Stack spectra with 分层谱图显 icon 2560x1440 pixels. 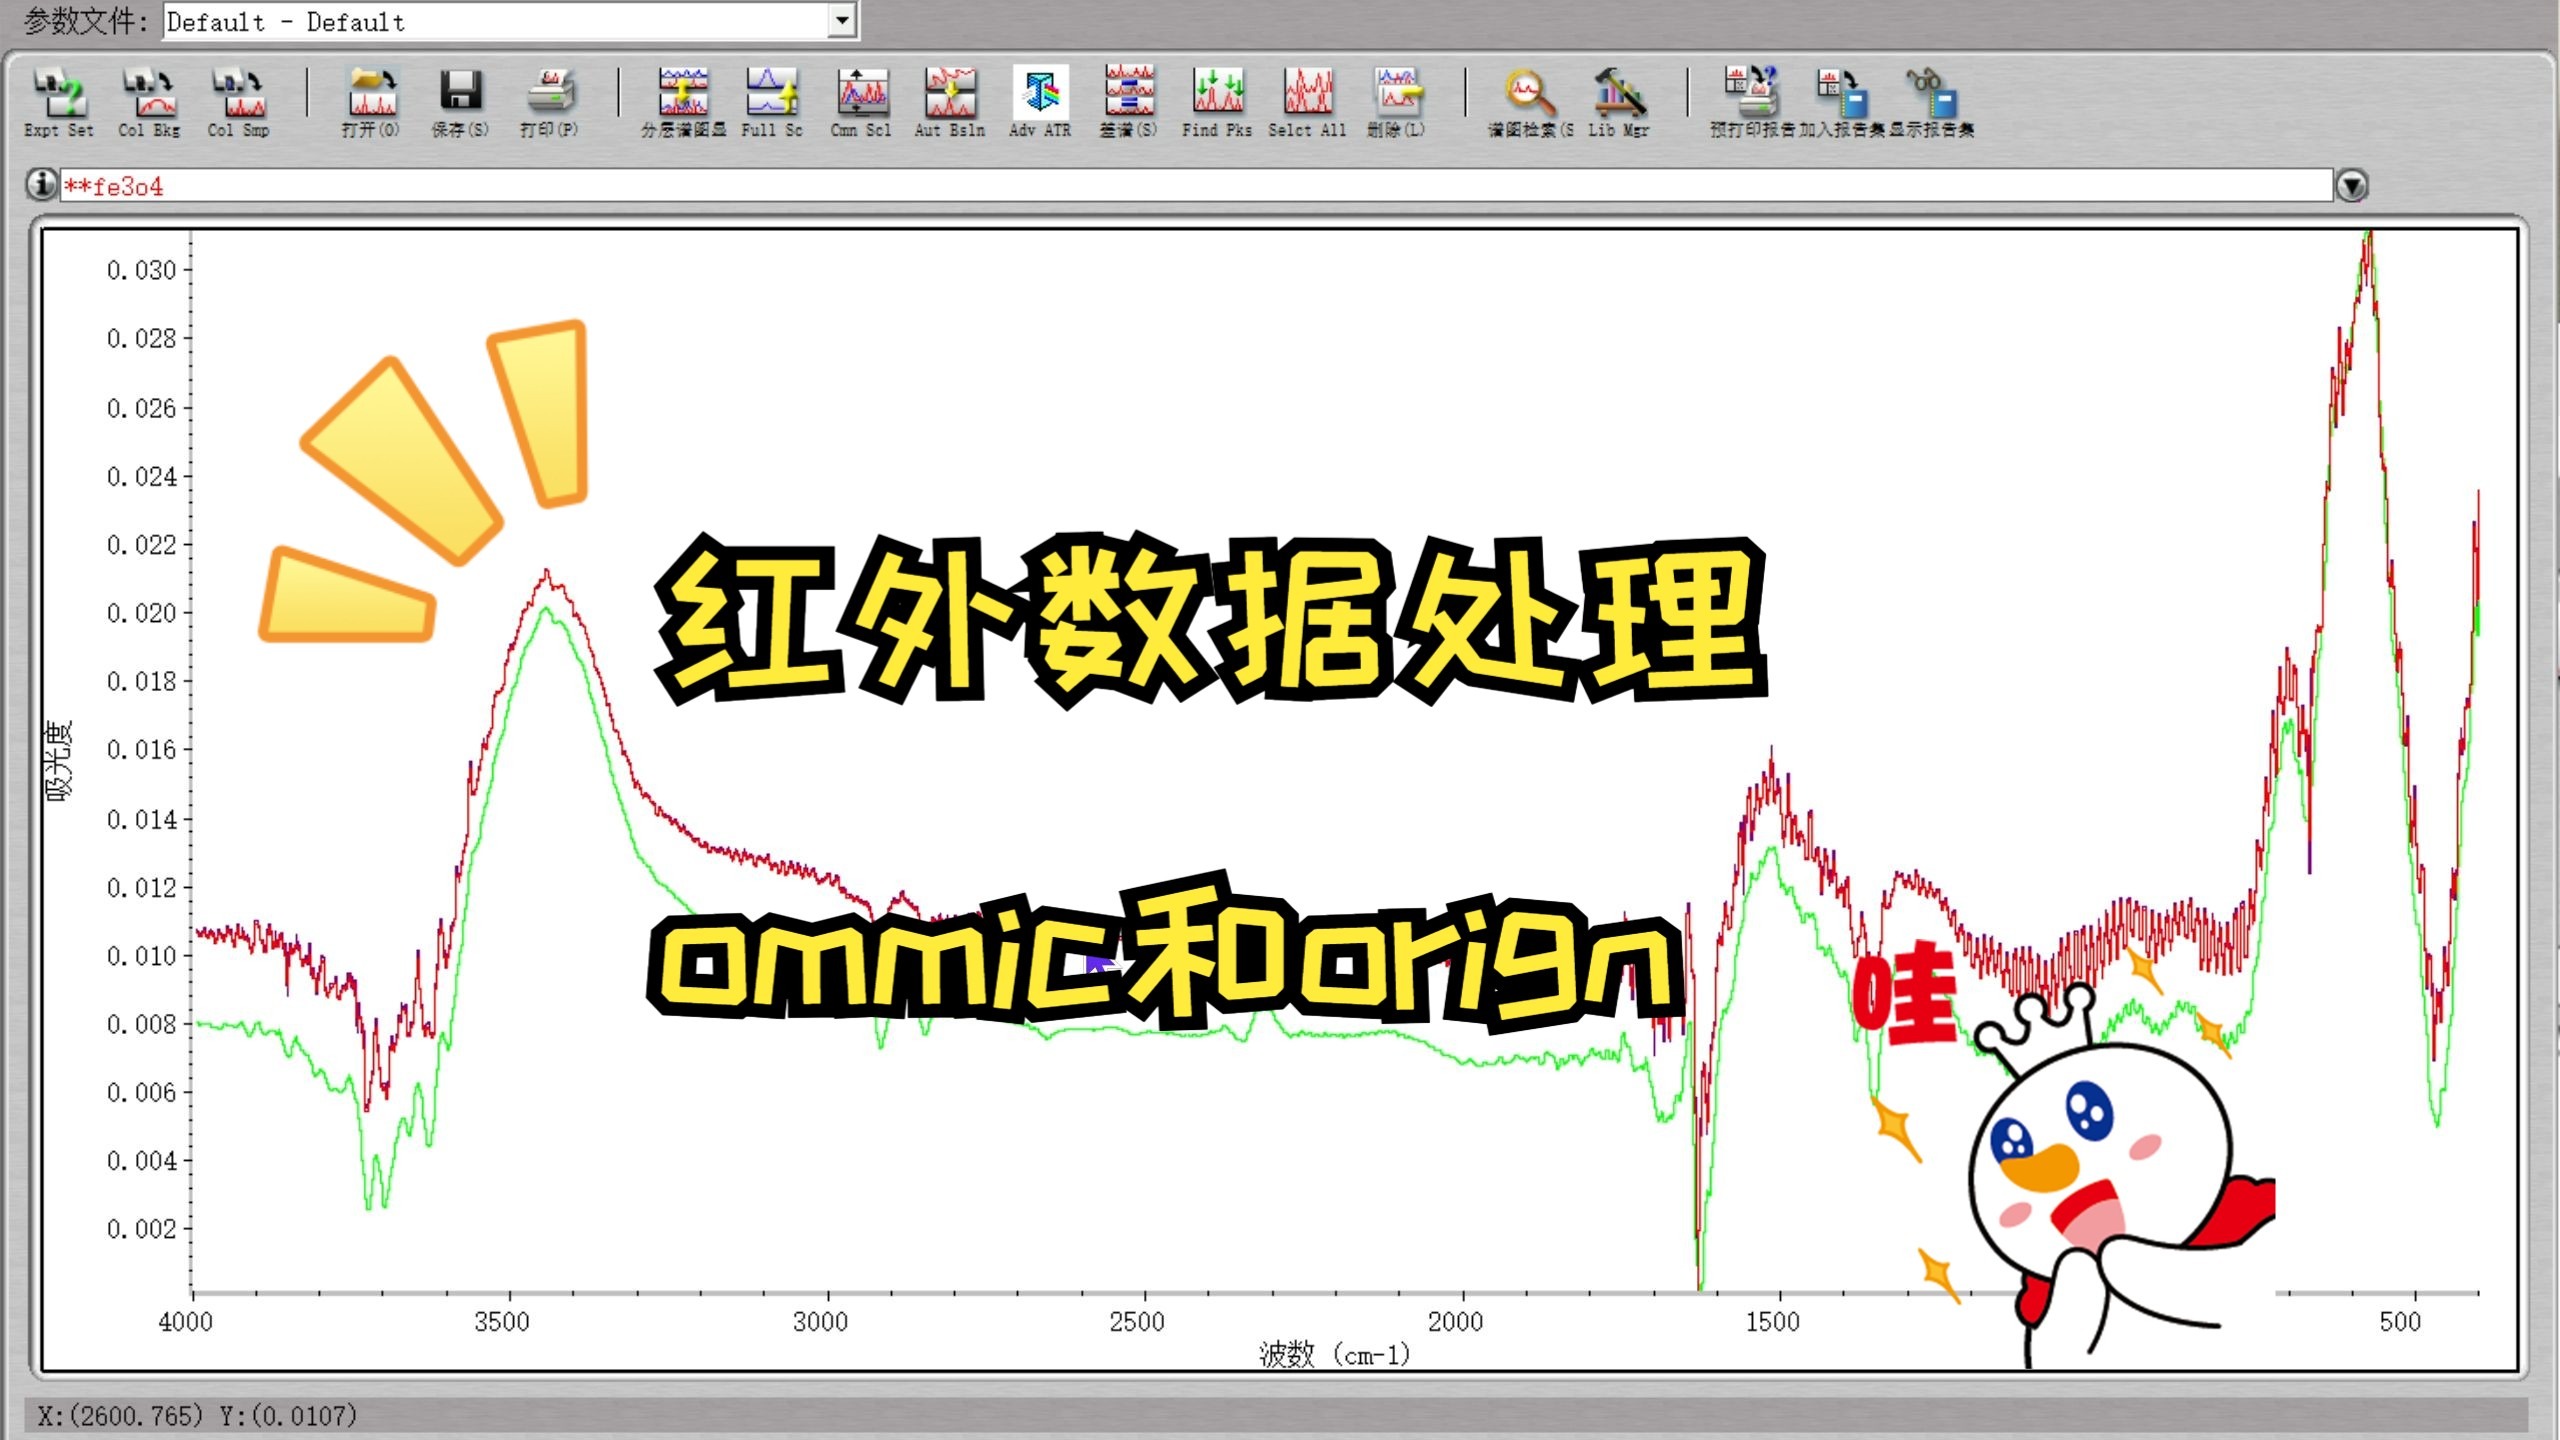pos(683,101)
